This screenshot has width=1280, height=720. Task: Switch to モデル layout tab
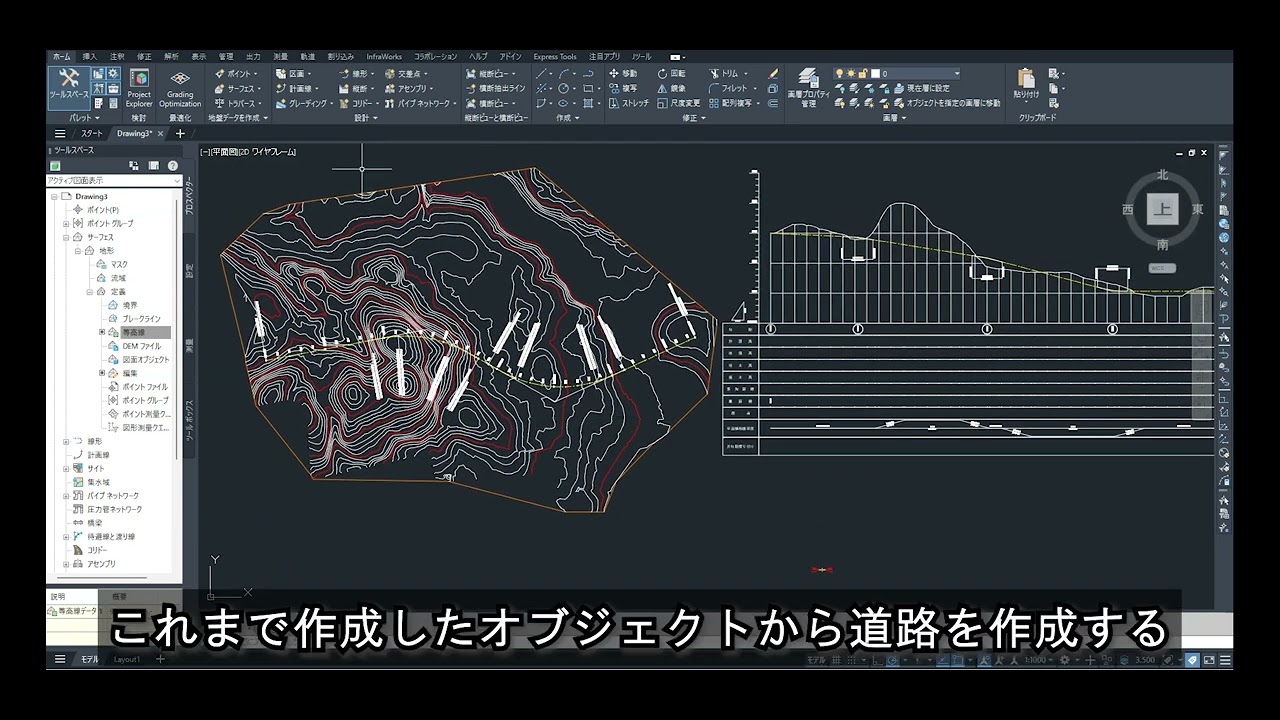tap(90, 660)
